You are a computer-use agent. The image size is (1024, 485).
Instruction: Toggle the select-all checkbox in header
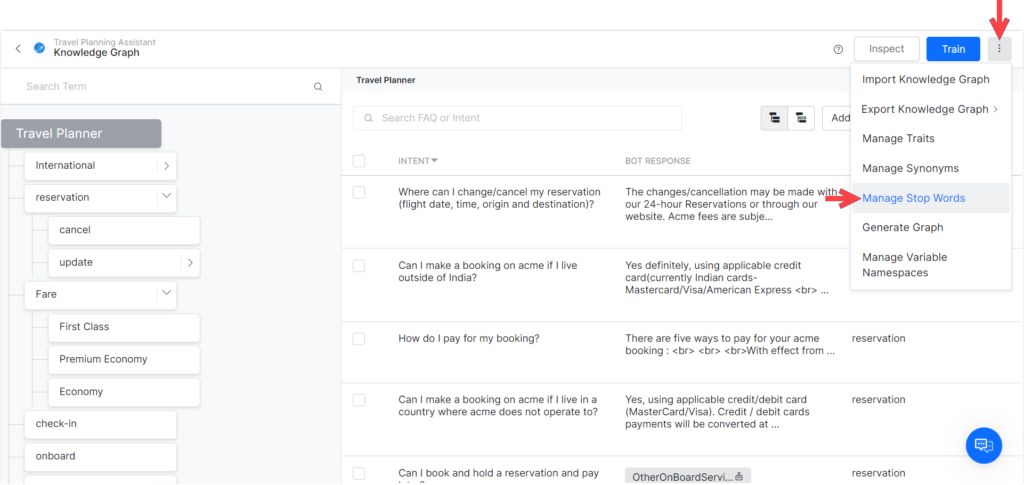click(359, 161)
